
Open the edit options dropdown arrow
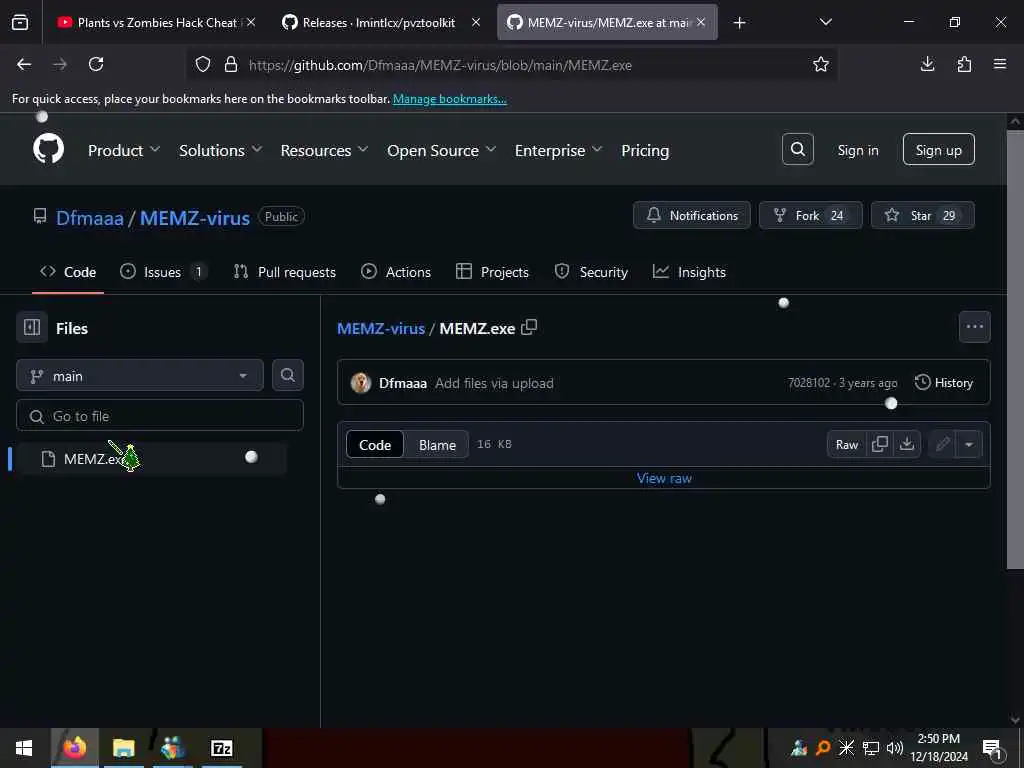pos(969,444)
